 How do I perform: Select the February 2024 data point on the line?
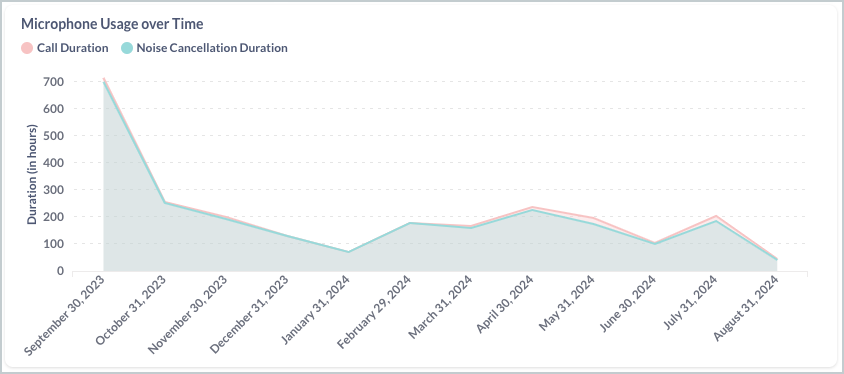click(x=410, y=223)
